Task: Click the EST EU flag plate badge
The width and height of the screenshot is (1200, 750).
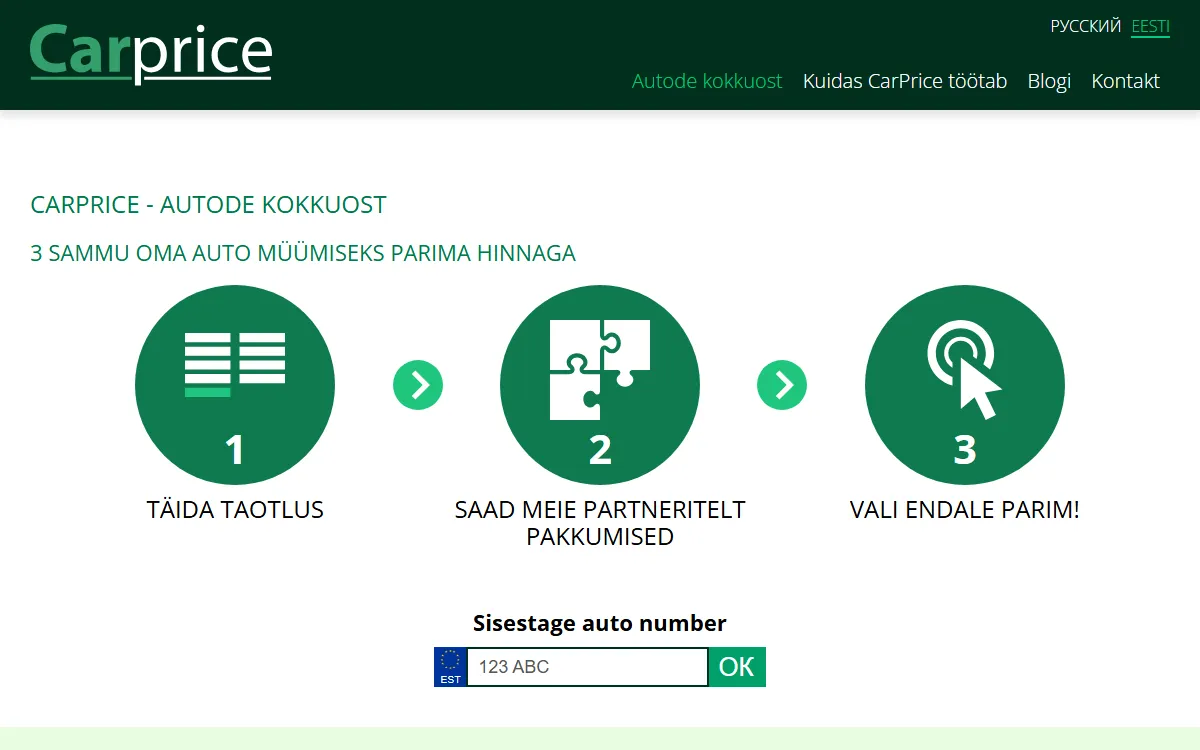Action: [451, 667]
